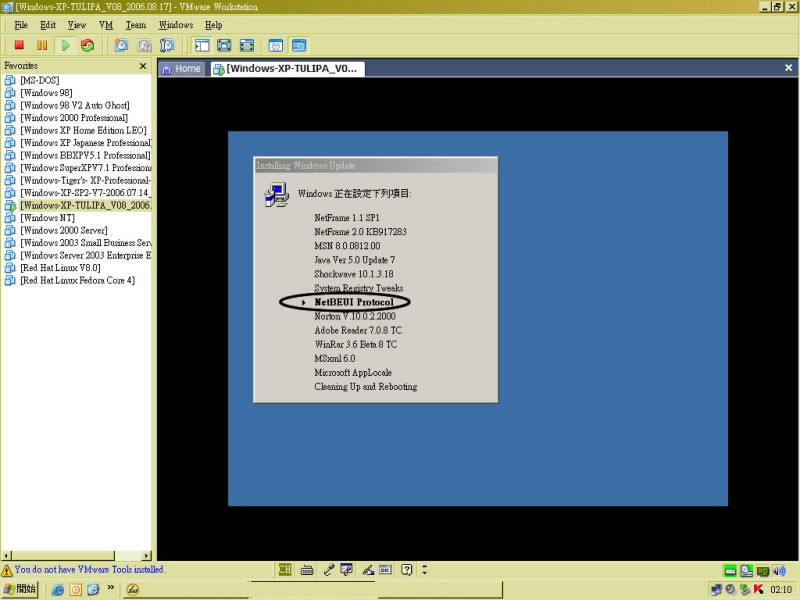Suspend the virtual machine with the pause icon

(x=42, y=45)
